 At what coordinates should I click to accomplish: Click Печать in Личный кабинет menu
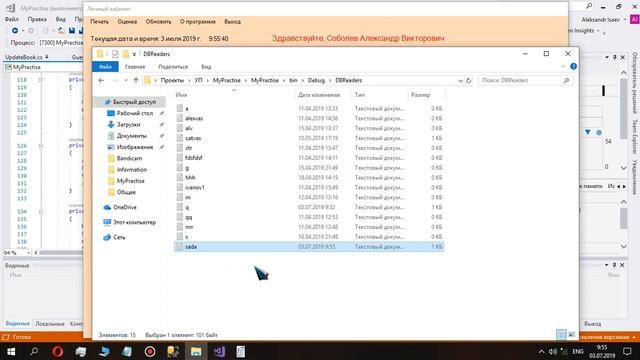(99, 22)
